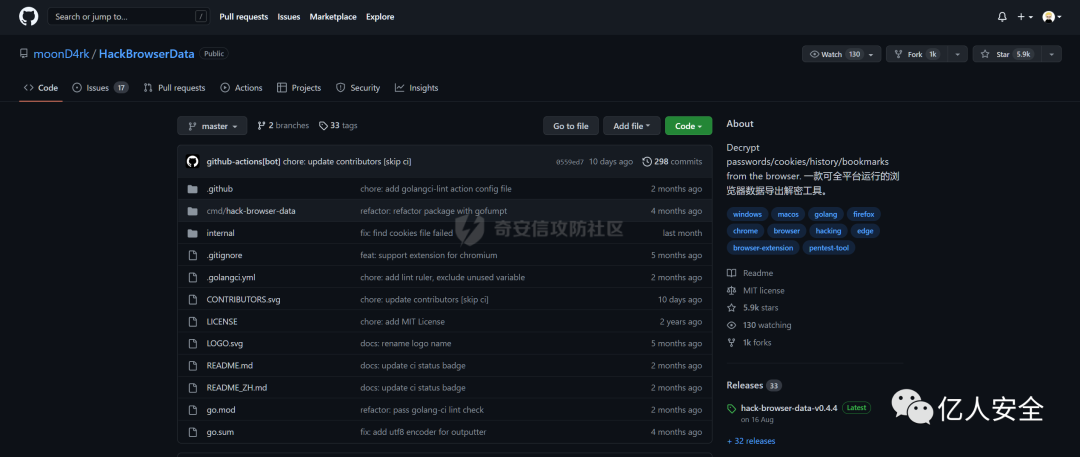
Task: Select the hacking topic tag
Action: pos(829,231)
